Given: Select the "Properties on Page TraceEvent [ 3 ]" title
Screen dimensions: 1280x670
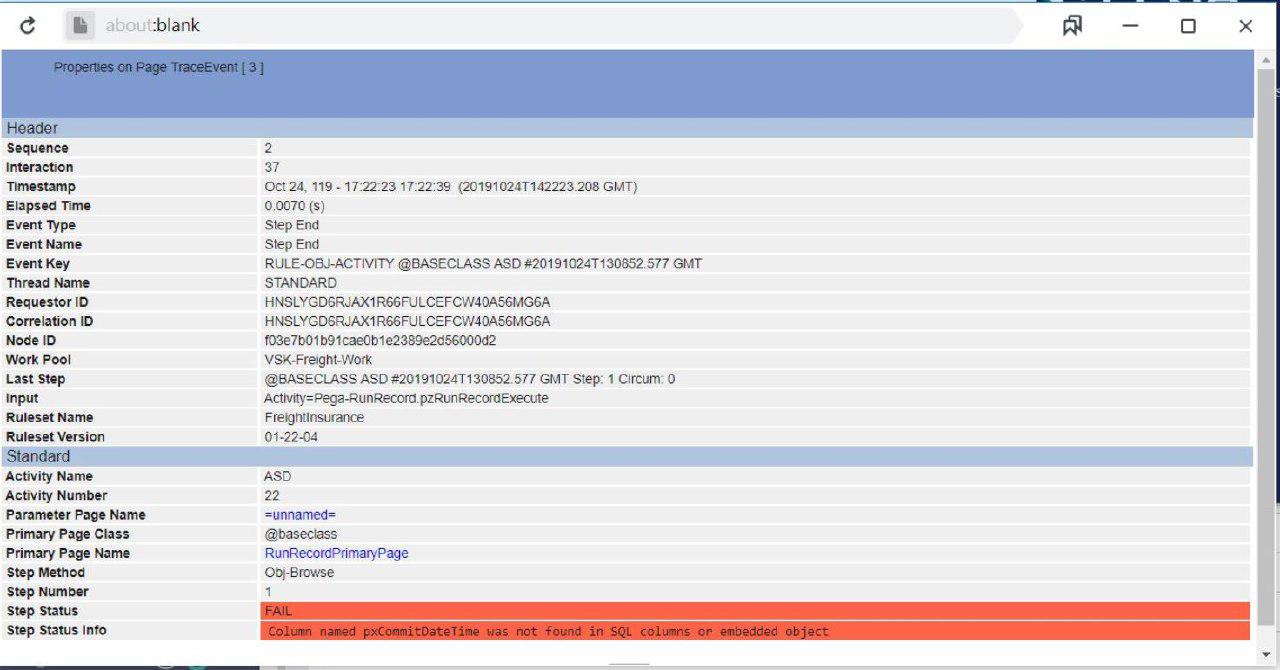Looking at the screenshot, I should pyautogui.click(x=159, y=68).
